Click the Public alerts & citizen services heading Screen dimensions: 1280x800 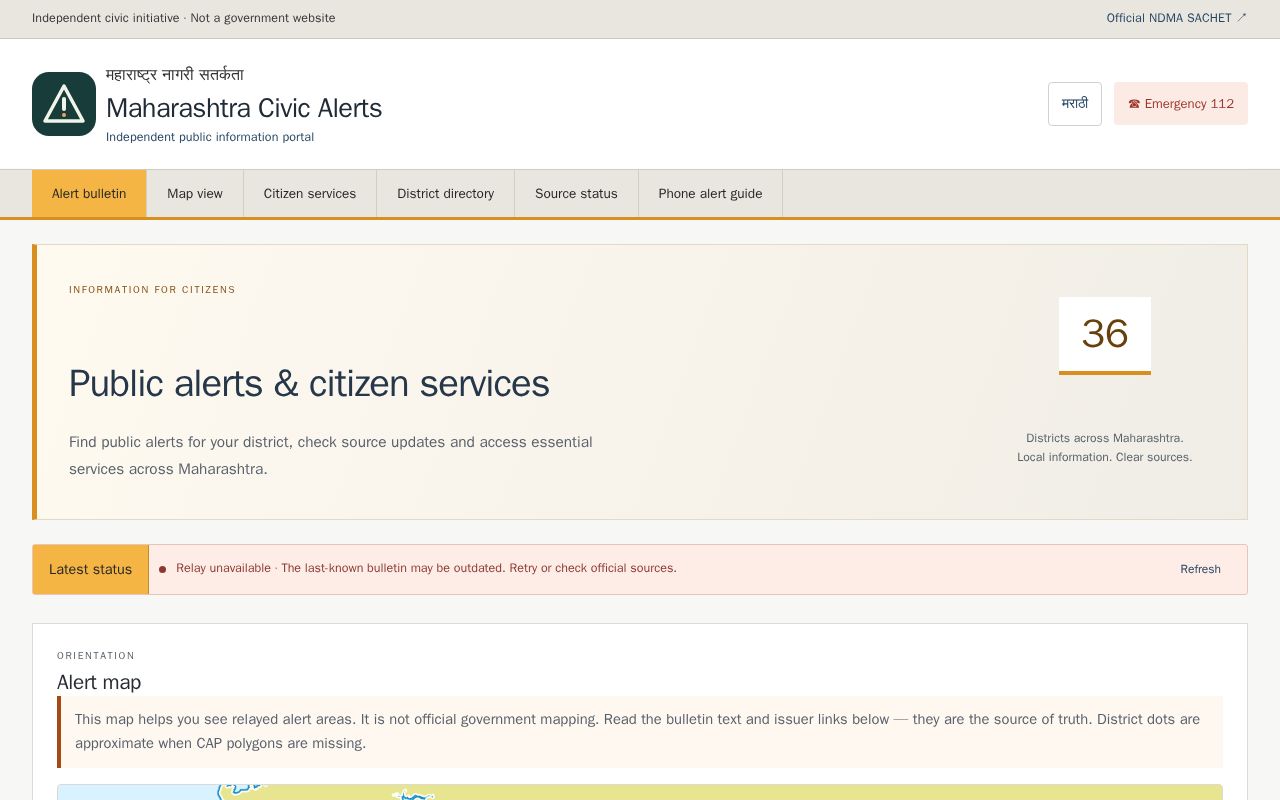click(x=309, y=384)
